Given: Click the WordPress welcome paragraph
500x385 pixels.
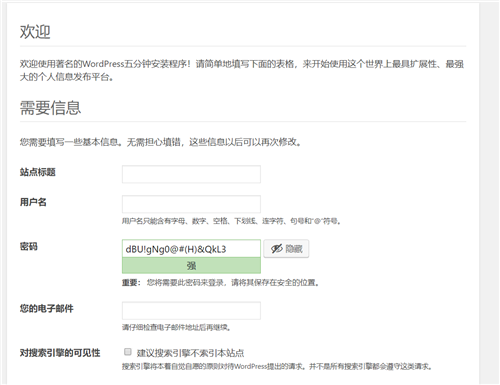Looking at the screenshot, I should (242, 70).
